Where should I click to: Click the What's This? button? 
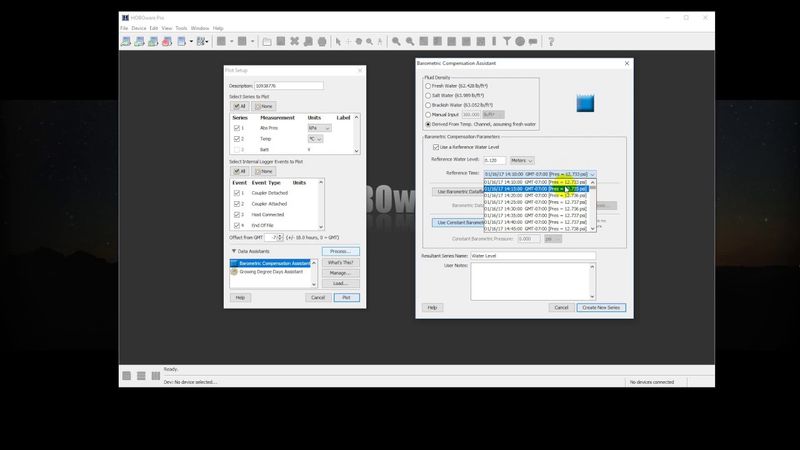341,263
